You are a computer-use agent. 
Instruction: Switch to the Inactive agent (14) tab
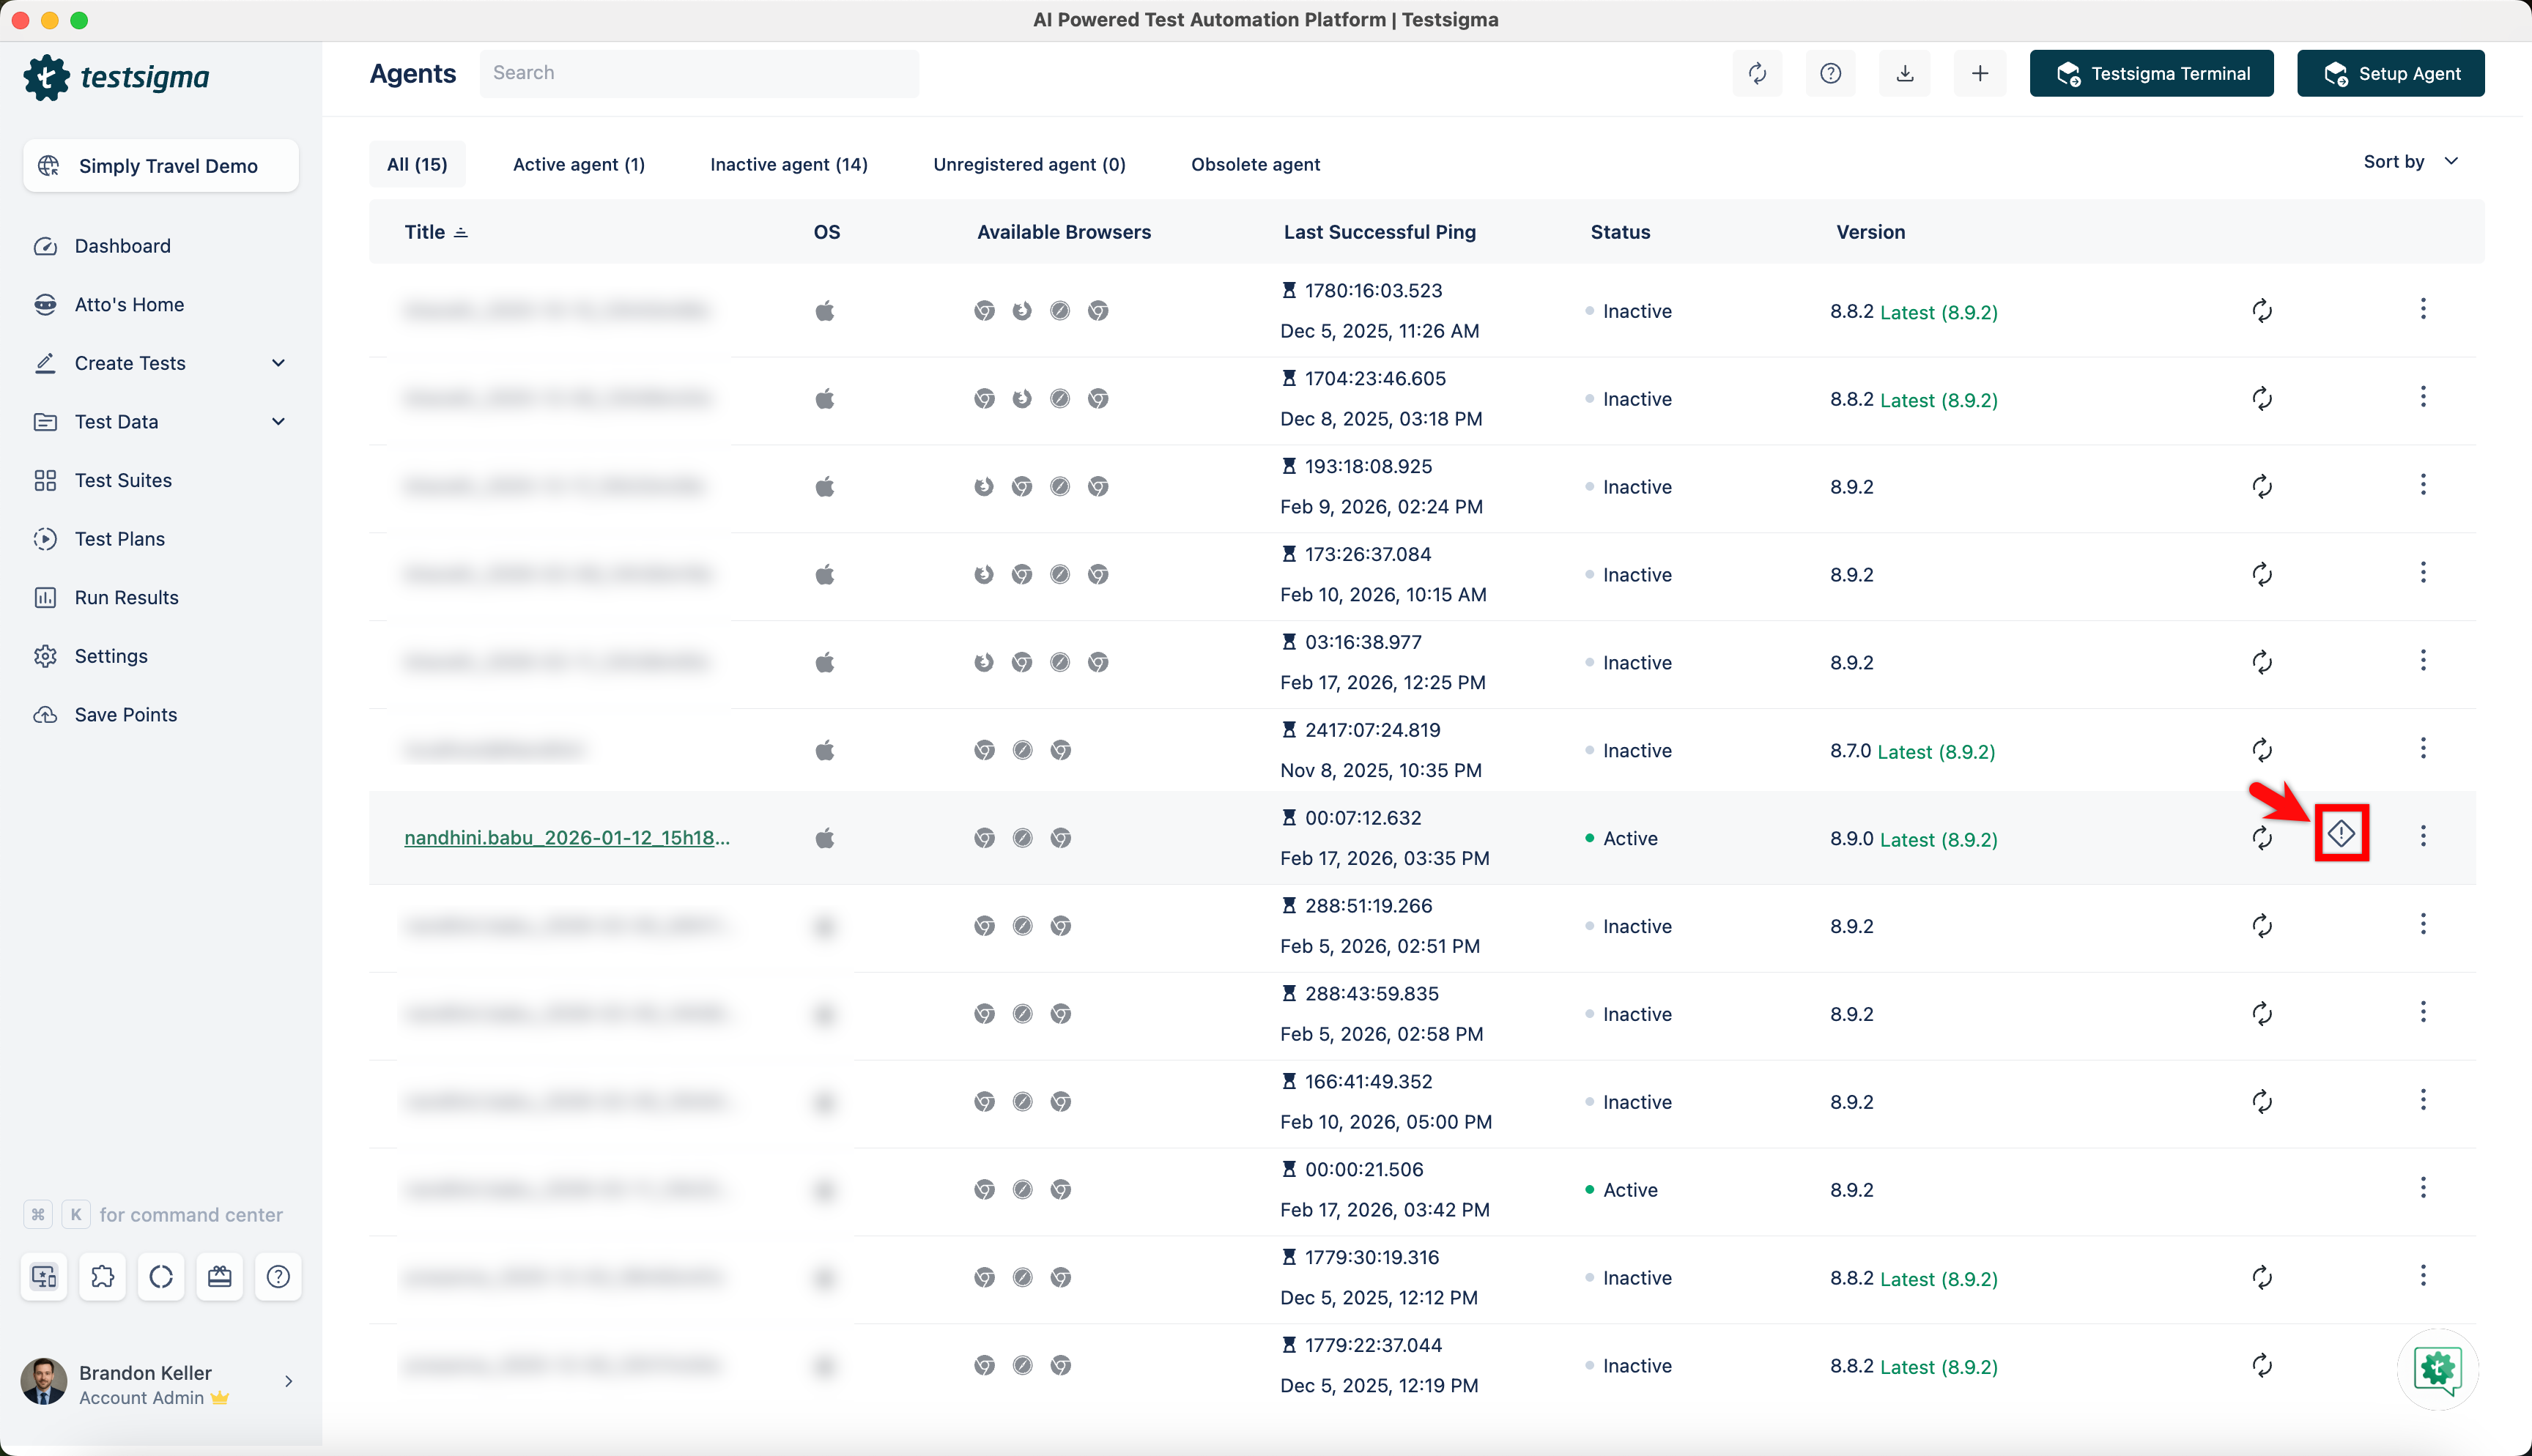click(788, 164)
